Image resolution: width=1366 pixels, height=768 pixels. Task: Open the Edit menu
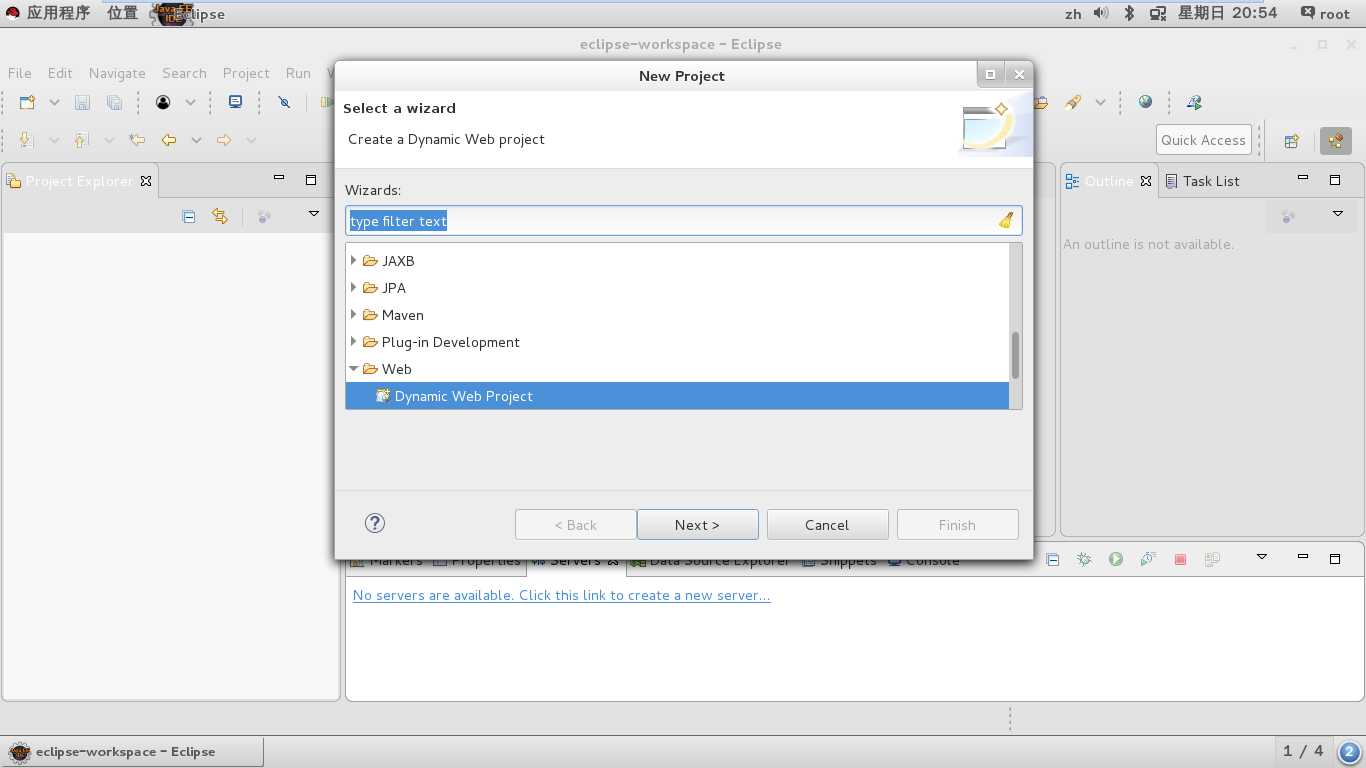click(x=60, y=73)
